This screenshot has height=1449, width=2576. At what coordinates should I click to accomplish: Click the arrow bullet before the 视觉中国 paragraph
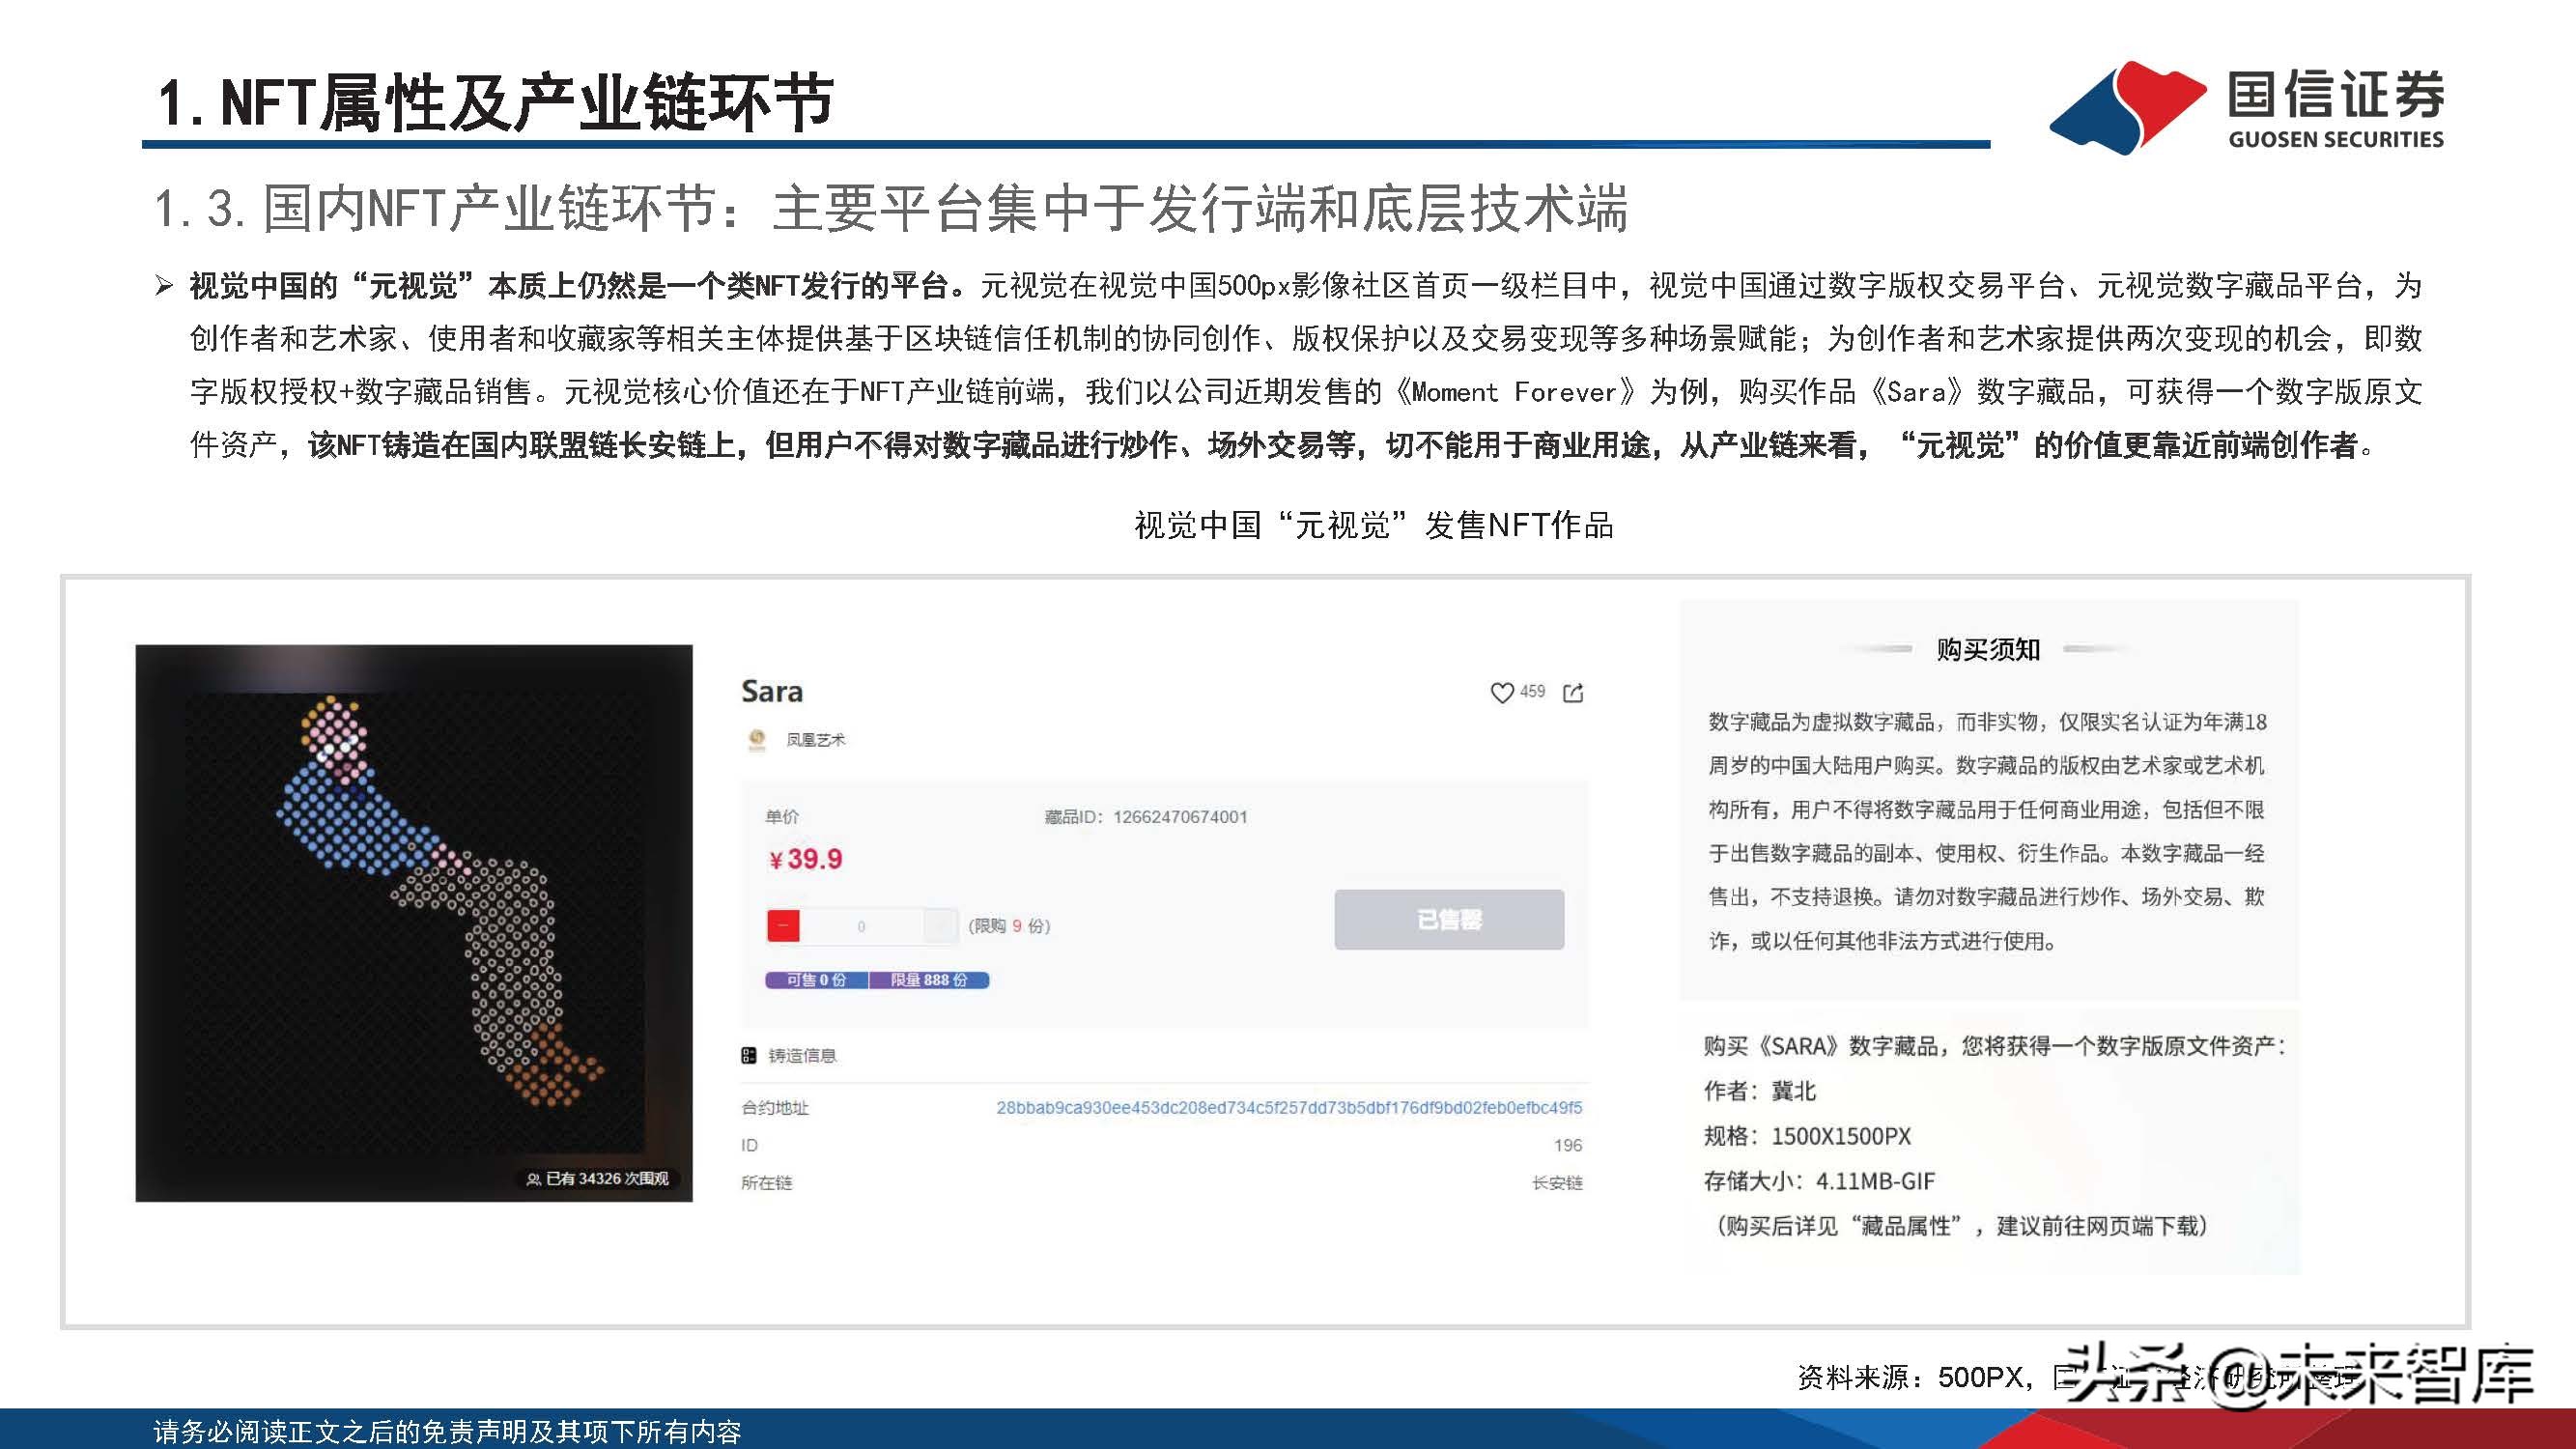click(x=163, y=285)
